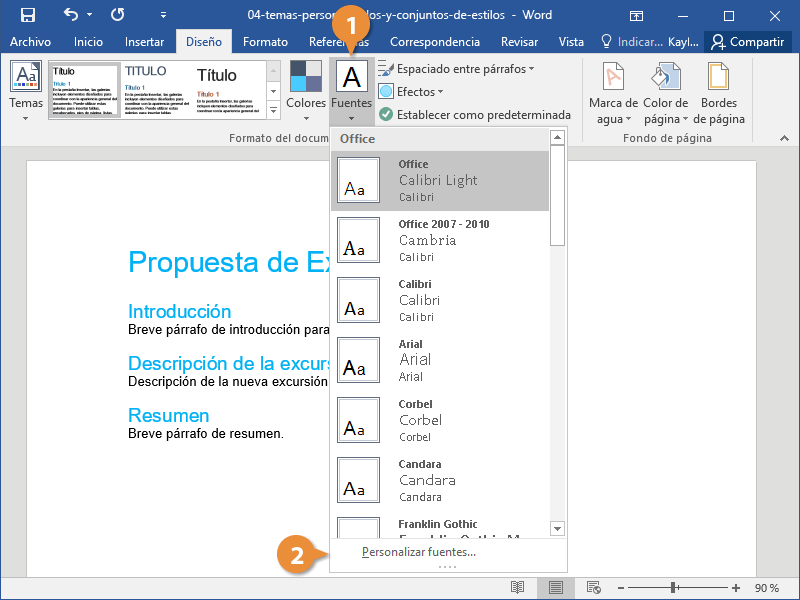Apply the TITULO uppercase style set
This screenshot has height=600, width=800.
click(x=157, y=90)
